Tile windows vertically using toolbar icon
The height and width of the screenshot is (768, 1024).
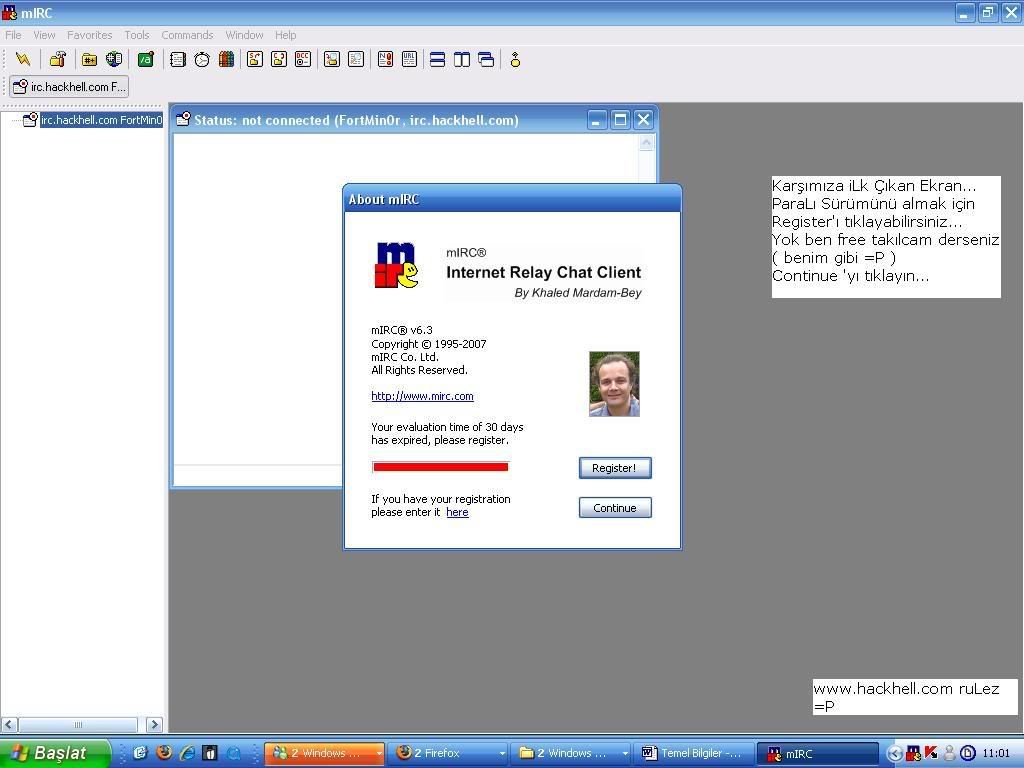[x=462, y=60]
